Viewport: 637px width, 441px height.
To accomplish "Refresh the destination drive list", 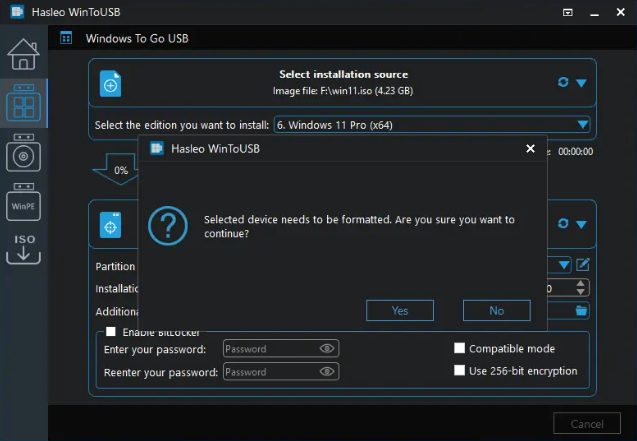I will [x=562, y=224].
